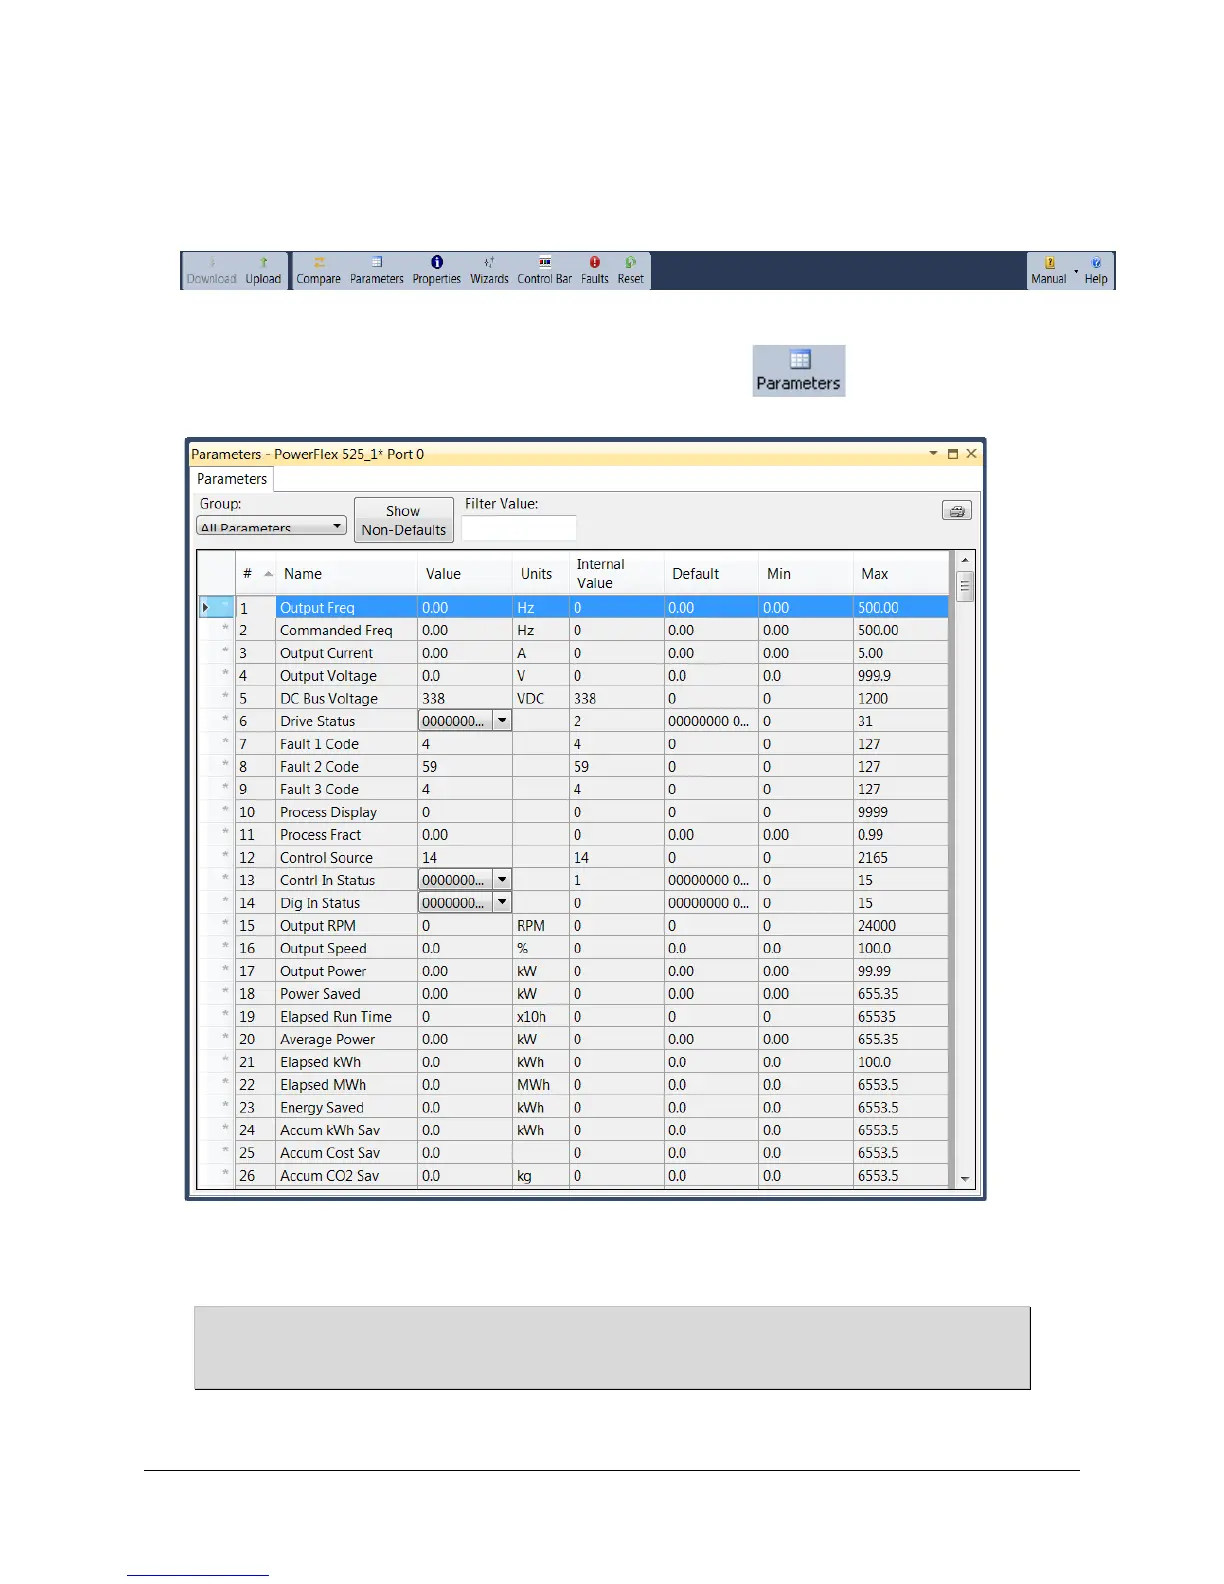Click Fault 2 Code value 59
1224x1584 pixels.
[464, 767]
